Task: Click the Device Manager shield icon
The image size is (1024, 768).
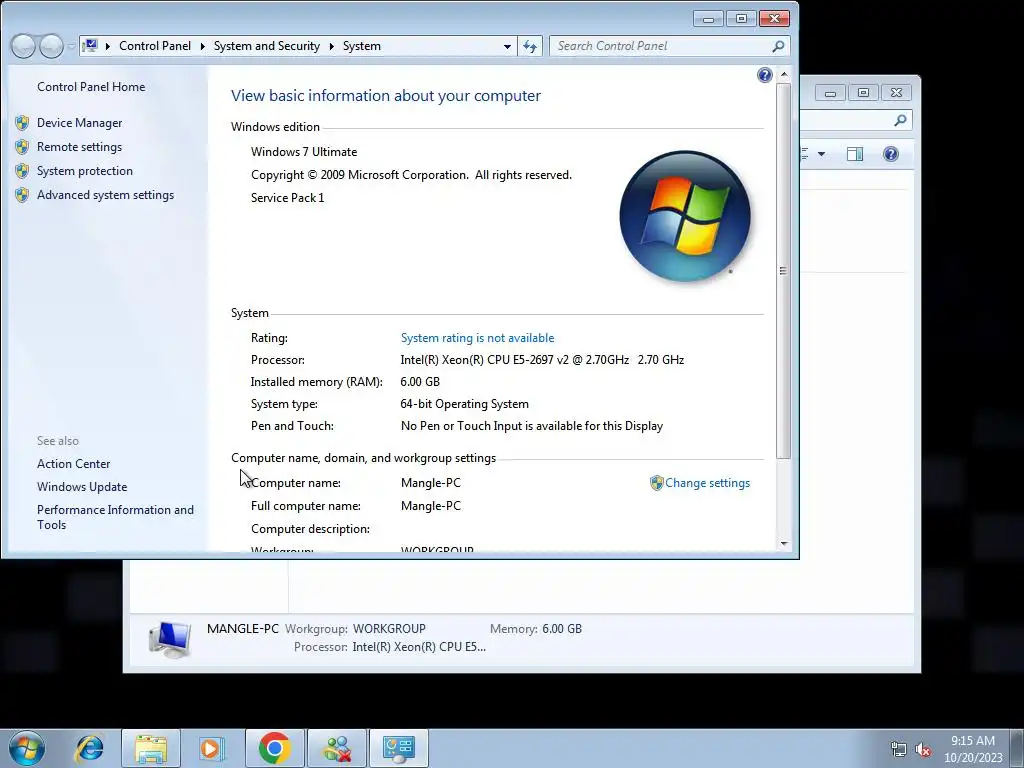Action: (x=22, y=123)
